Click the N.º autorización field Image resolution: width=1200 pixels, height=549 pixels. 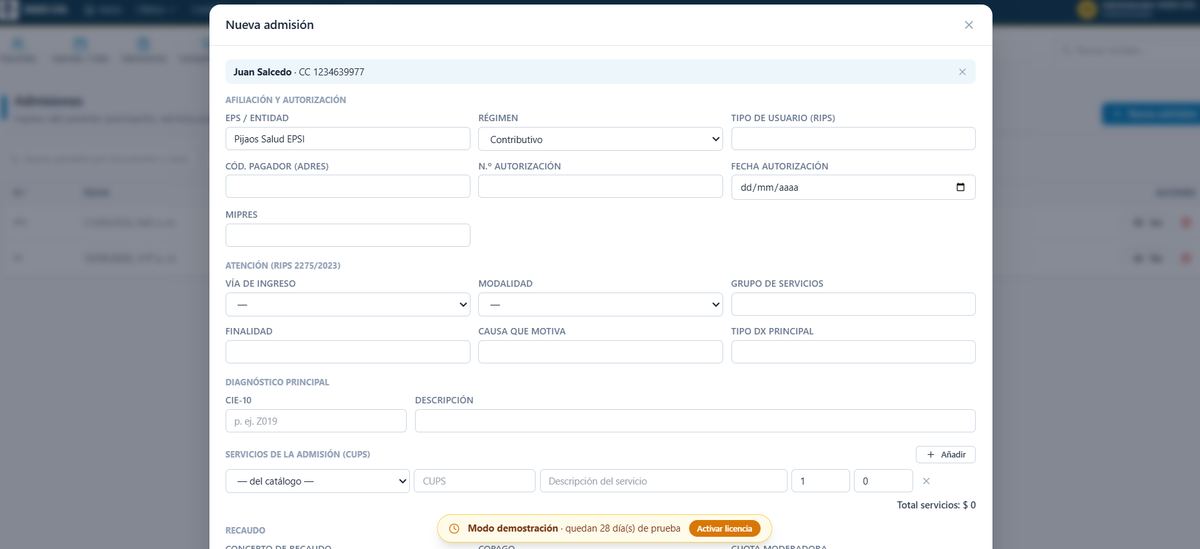point(600,187)
